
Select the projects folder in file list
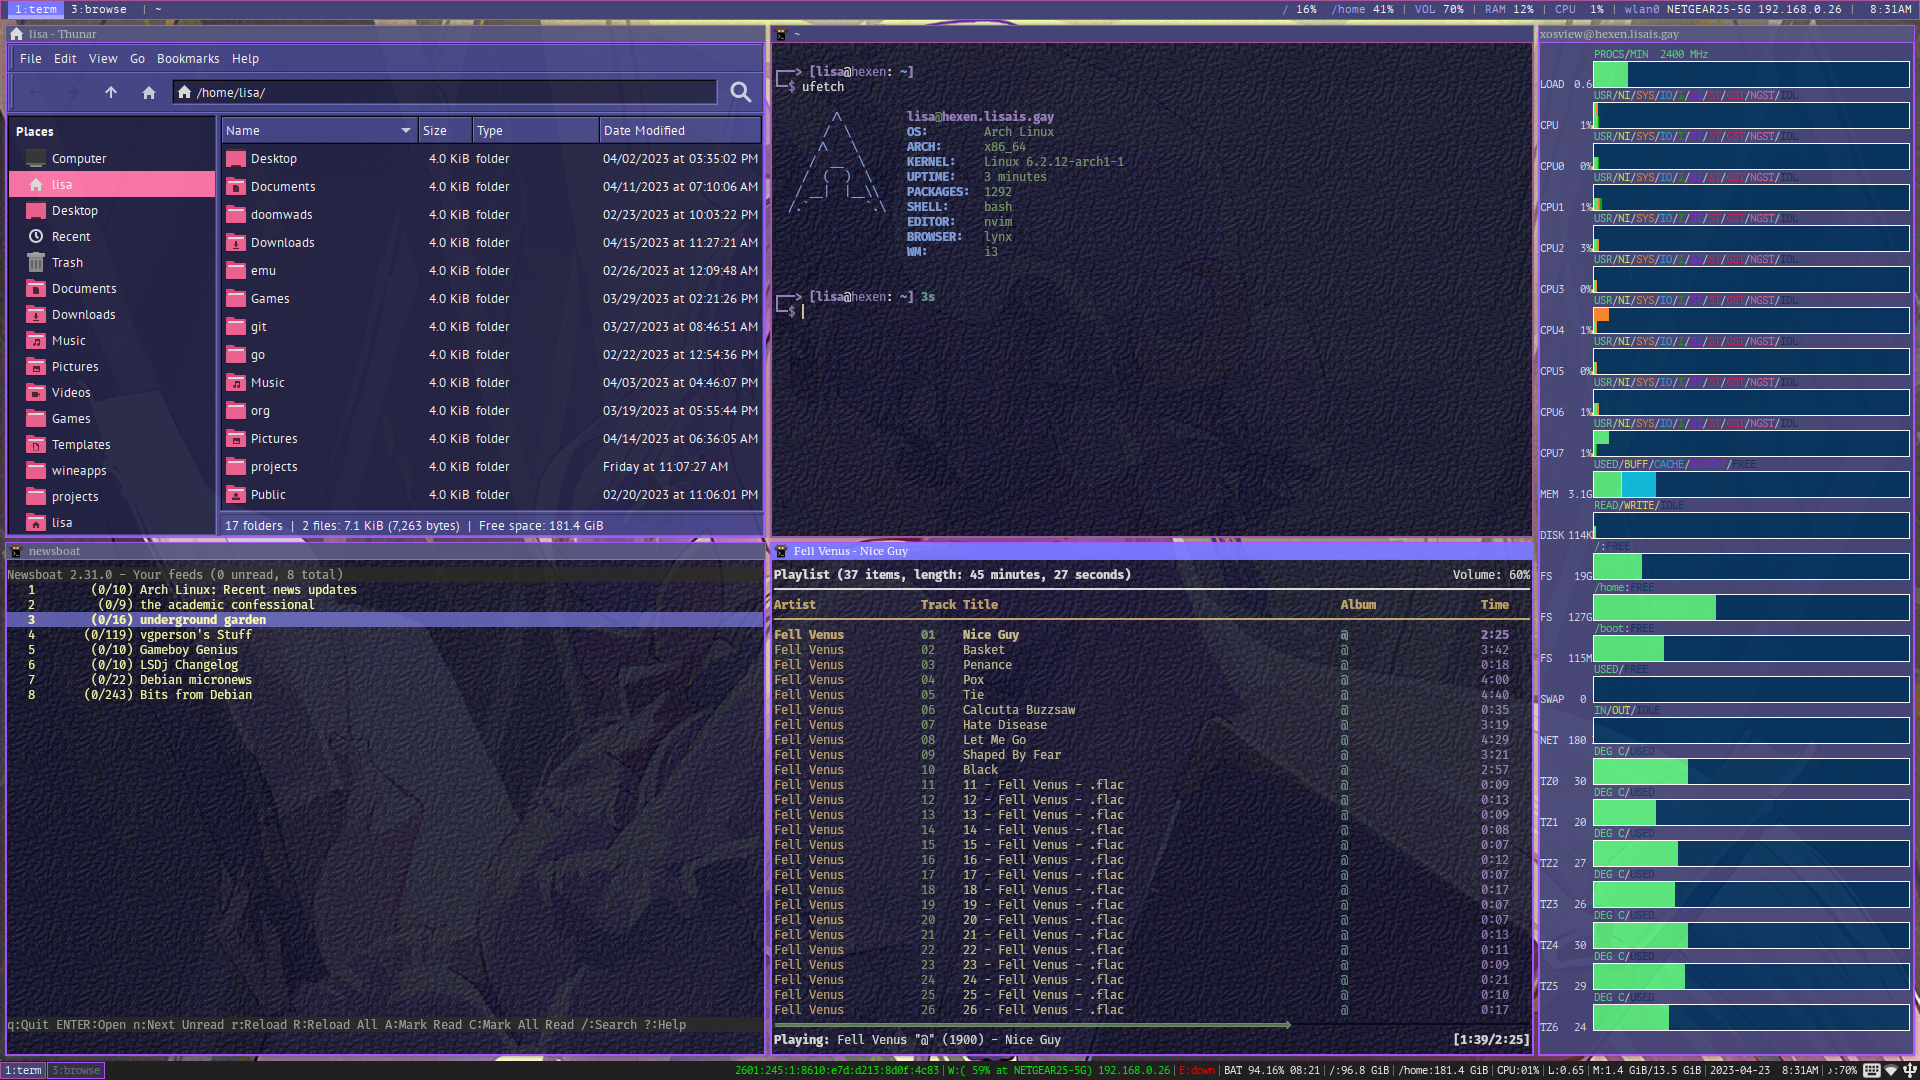click(274, 467)
